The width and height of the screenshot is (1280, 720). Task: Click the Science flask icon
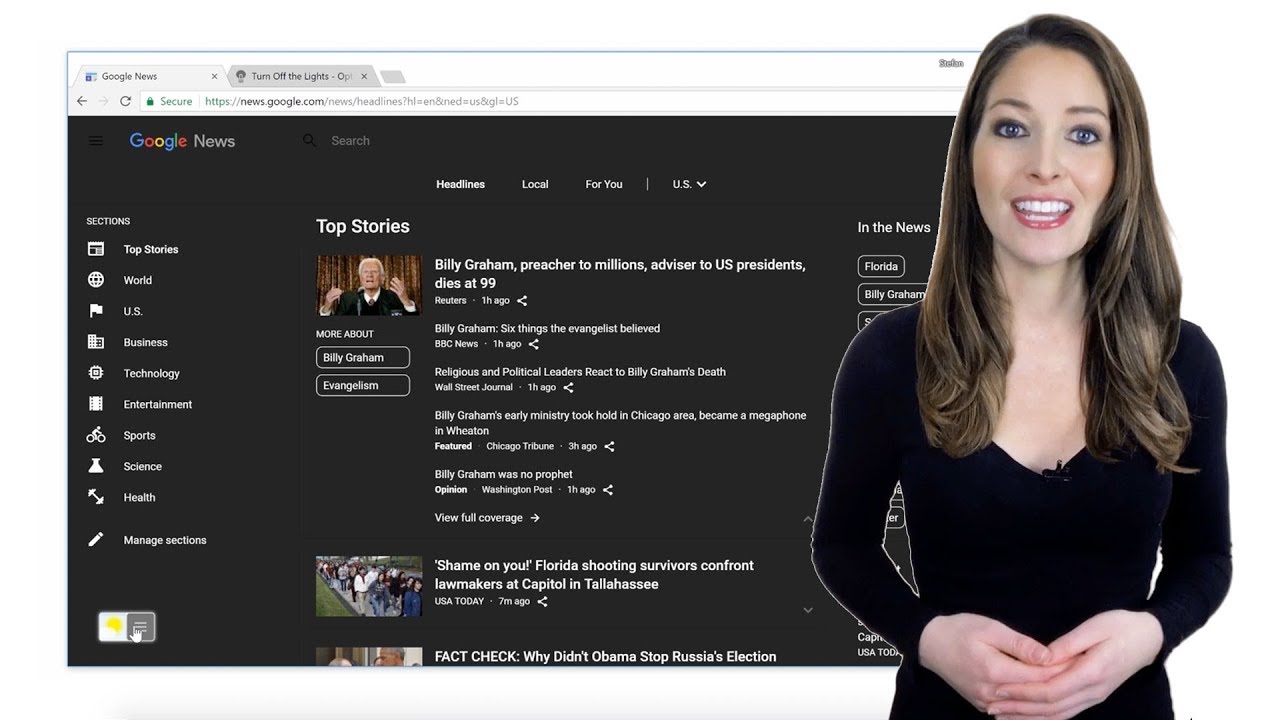(96, 466)
